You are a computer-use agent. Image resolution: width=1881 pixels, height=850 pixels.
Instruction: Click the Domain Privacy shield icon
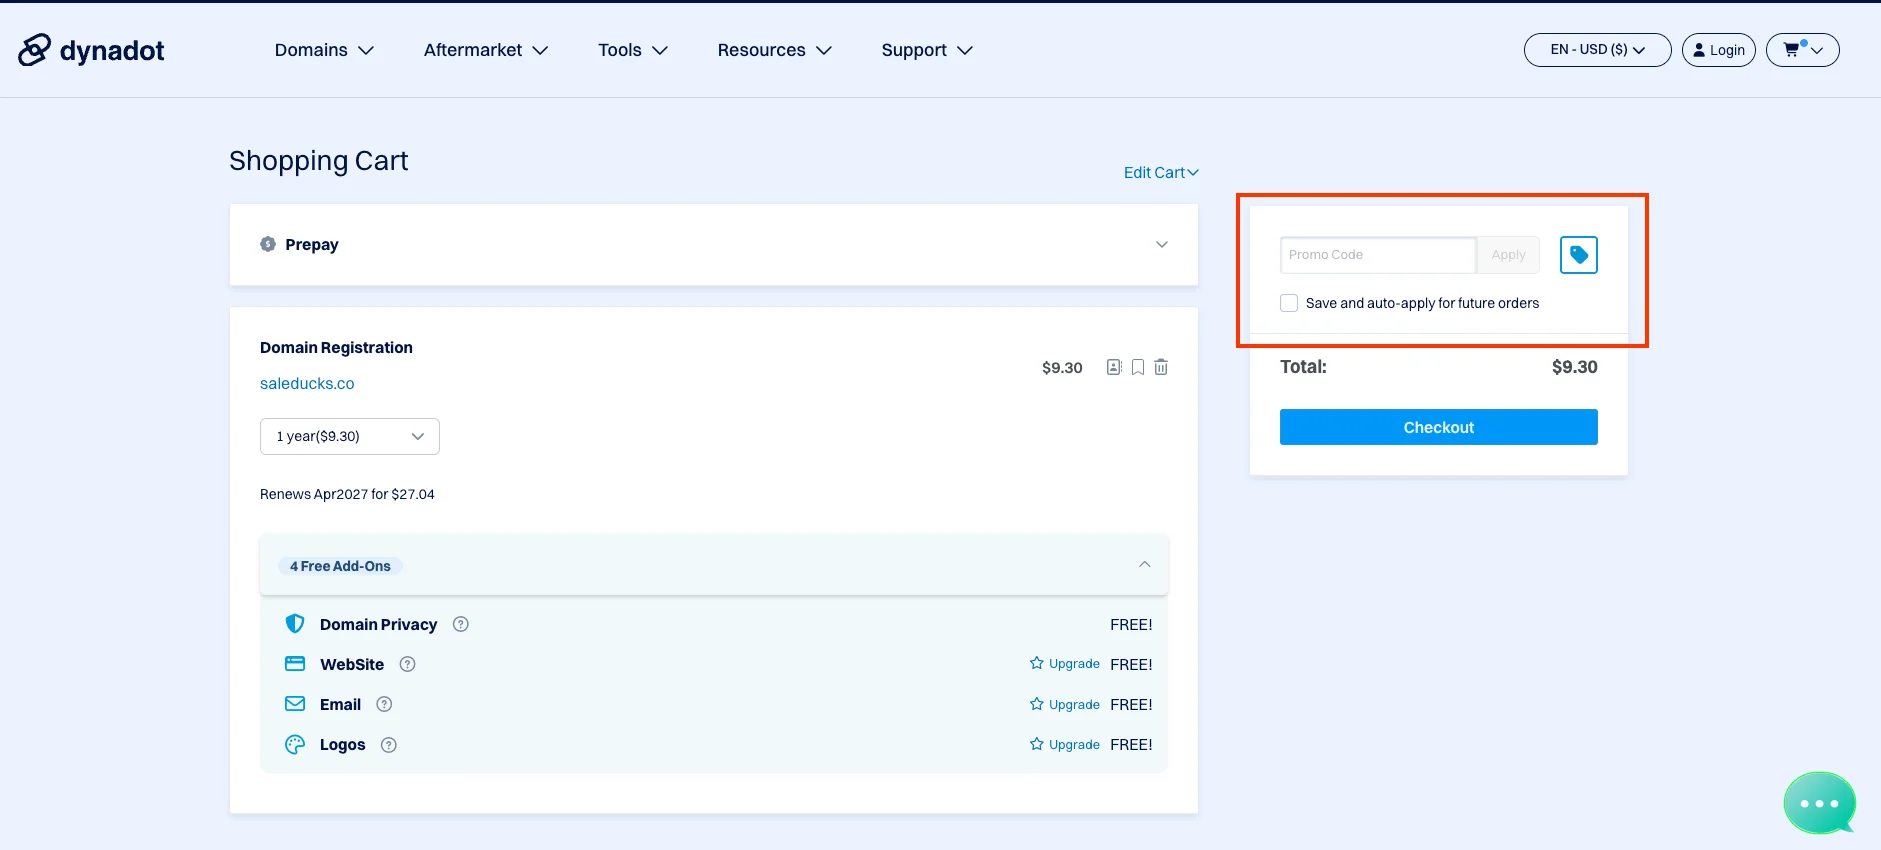pos(295,624)
